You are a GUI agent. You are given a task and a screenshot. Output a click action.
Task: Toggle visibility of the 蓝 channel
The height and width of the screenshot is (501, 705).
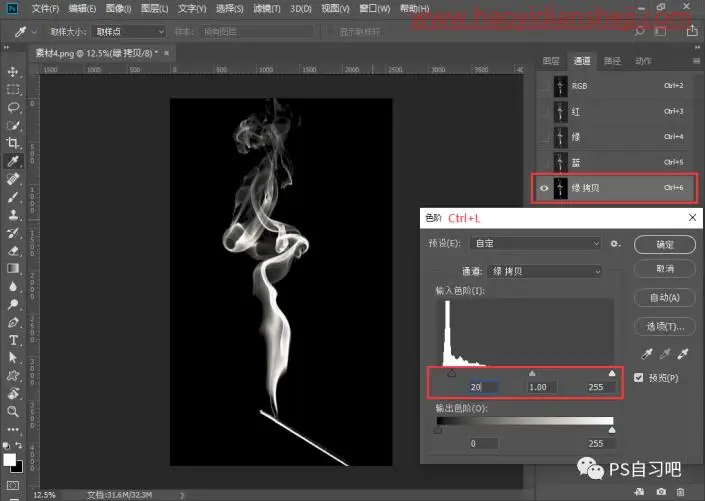(x=544, y=162)
